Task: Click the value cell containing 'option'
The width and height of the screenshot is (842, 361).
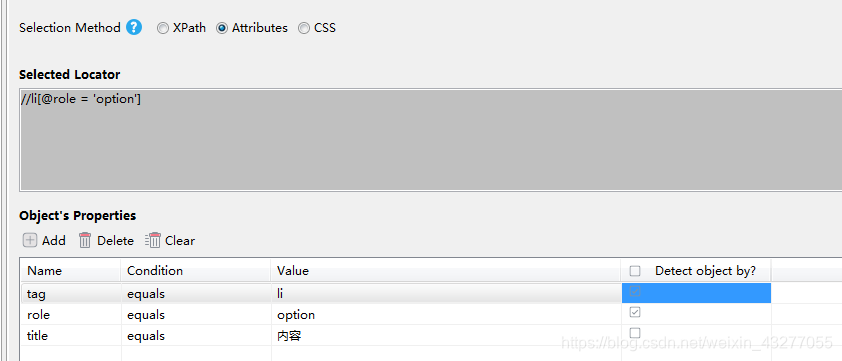Action: [x=446, y=314]
